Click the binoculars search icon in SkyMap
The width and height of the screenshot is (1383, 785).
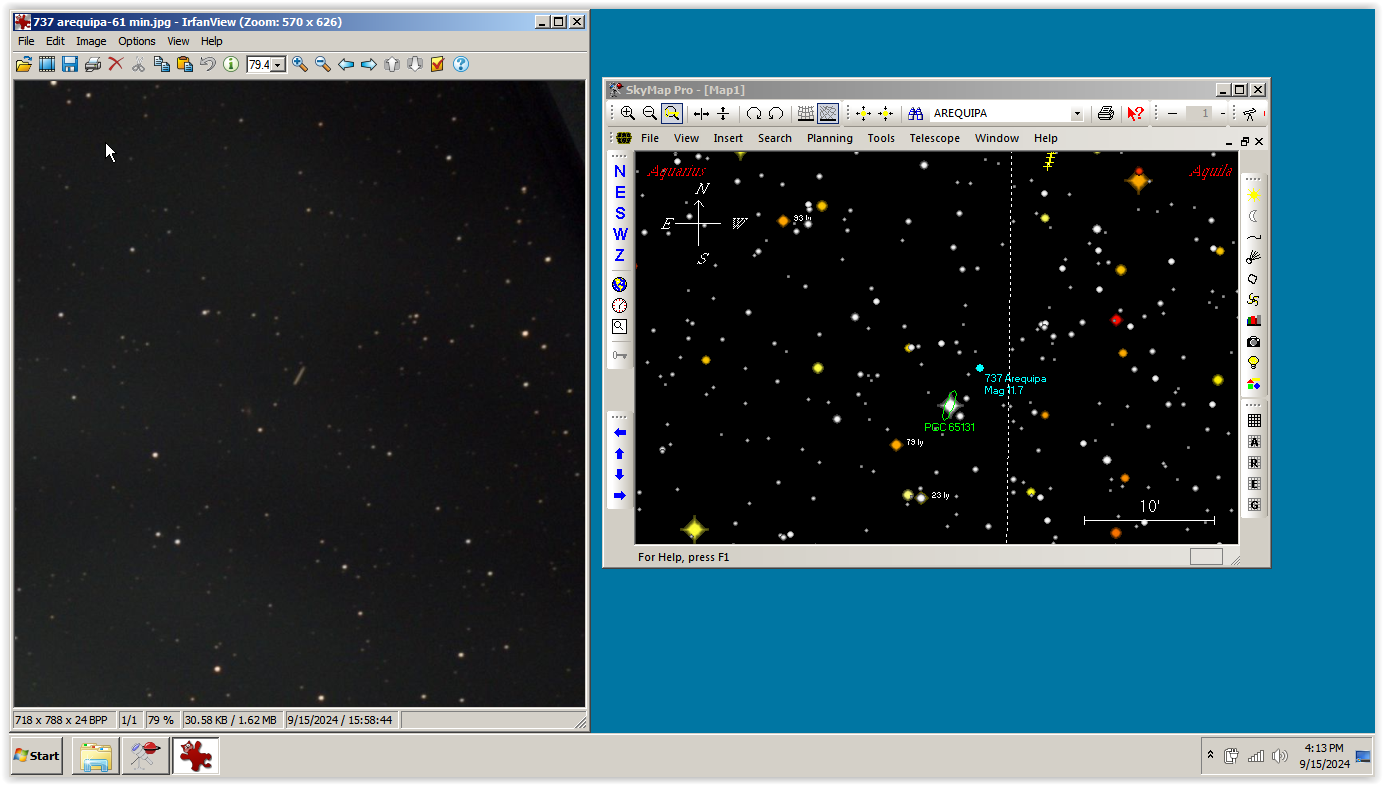pos(915,114)
